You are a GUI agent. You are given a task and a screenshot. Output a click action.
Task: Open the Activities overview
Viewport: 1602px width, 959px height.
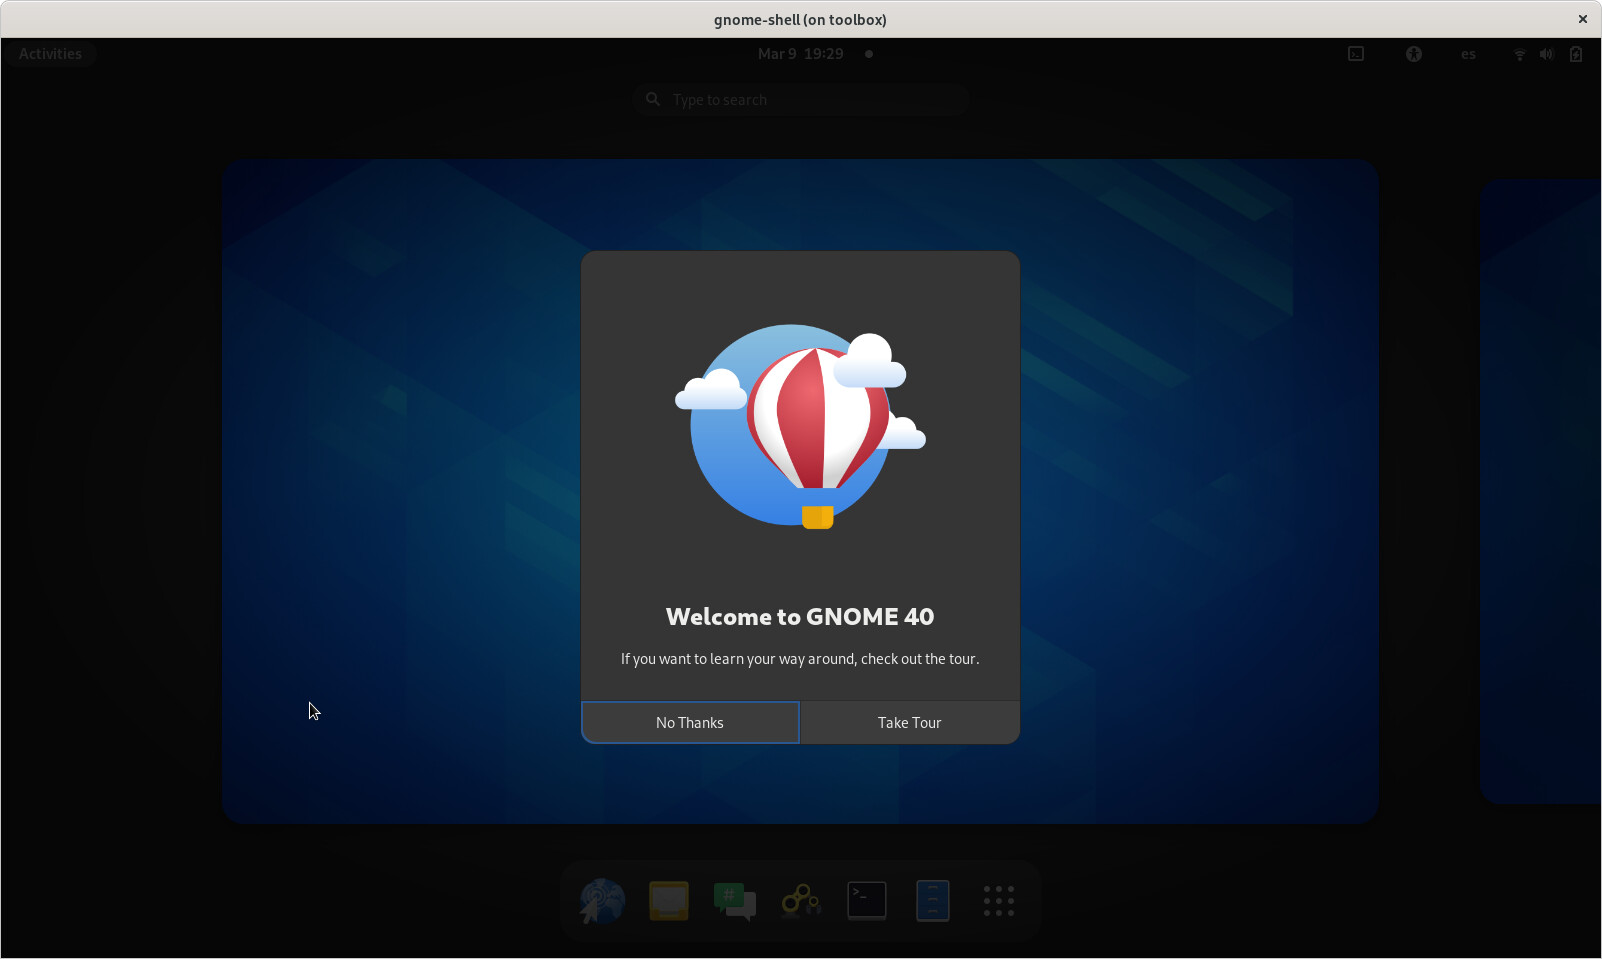tap(50, 53)
